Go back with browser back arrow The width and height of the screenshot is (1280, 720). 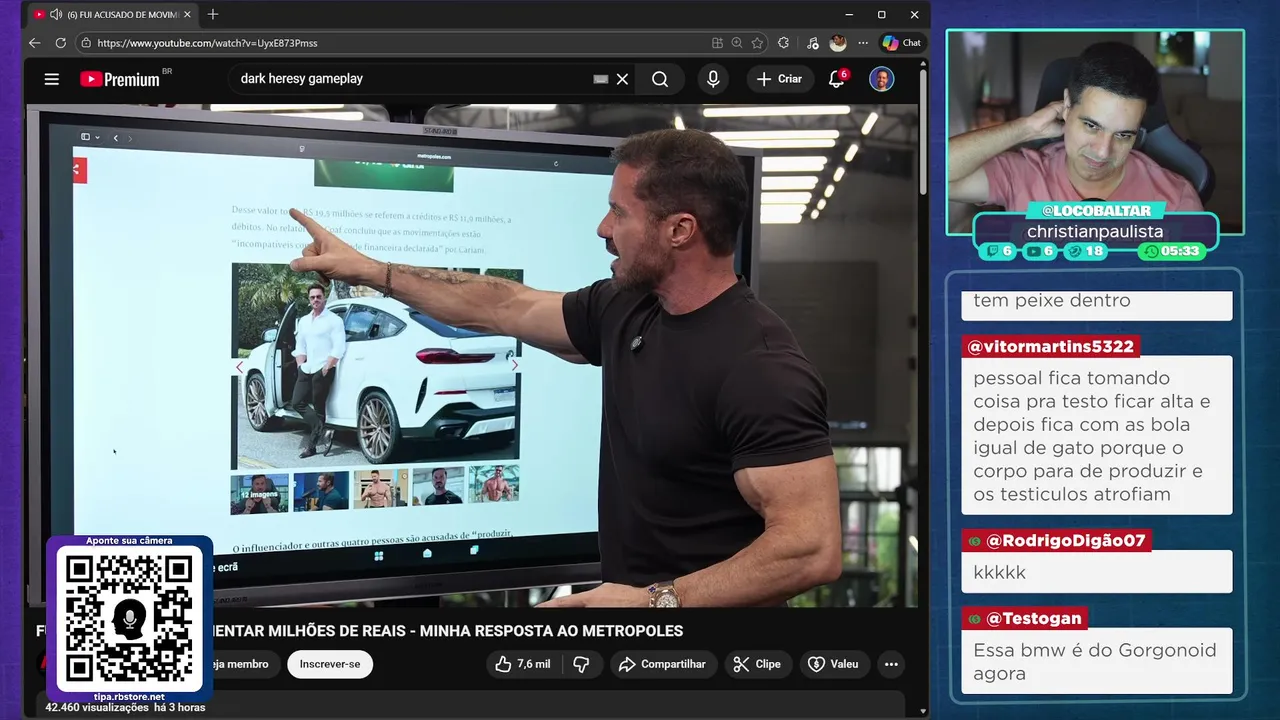click(34, 43)
